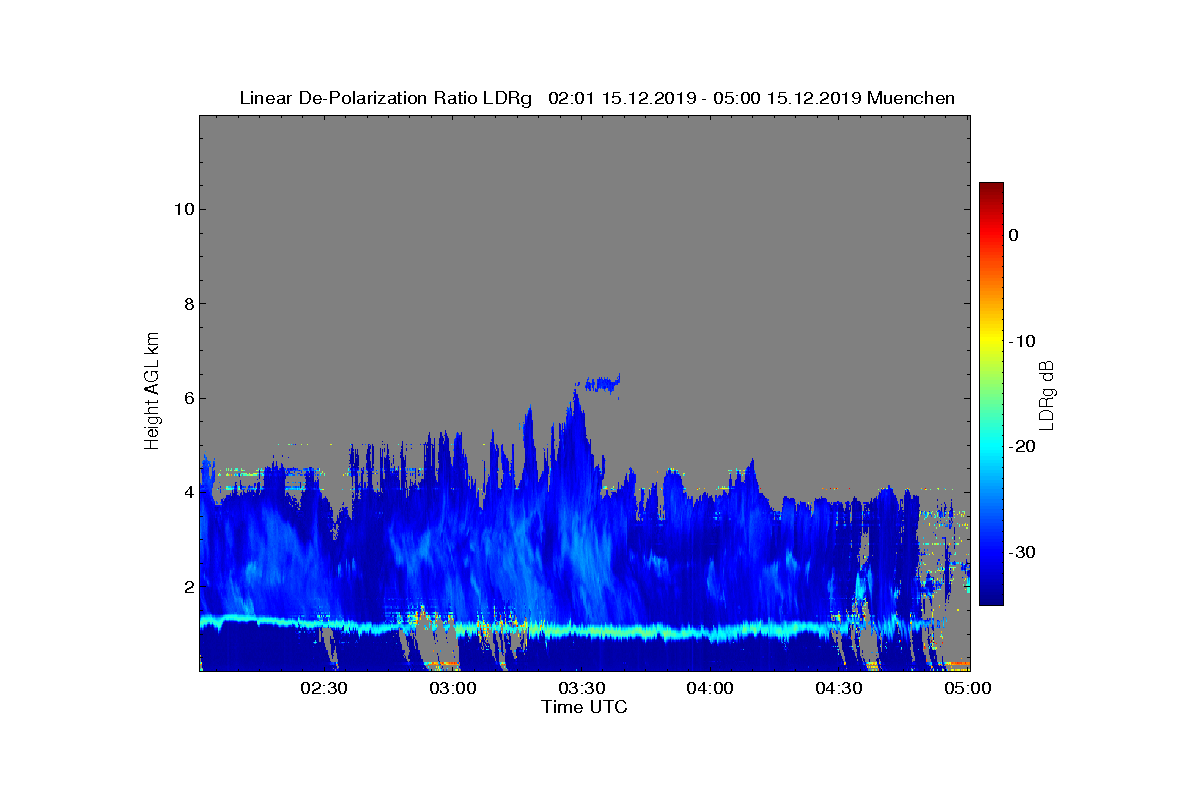1200x800 pixels.
Task: Click the 04:00 time axis label
Action: pos(710,688)
